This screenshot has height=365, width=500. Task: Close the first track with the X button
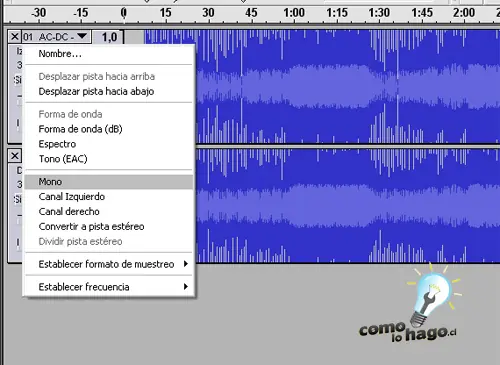(15, 36)
